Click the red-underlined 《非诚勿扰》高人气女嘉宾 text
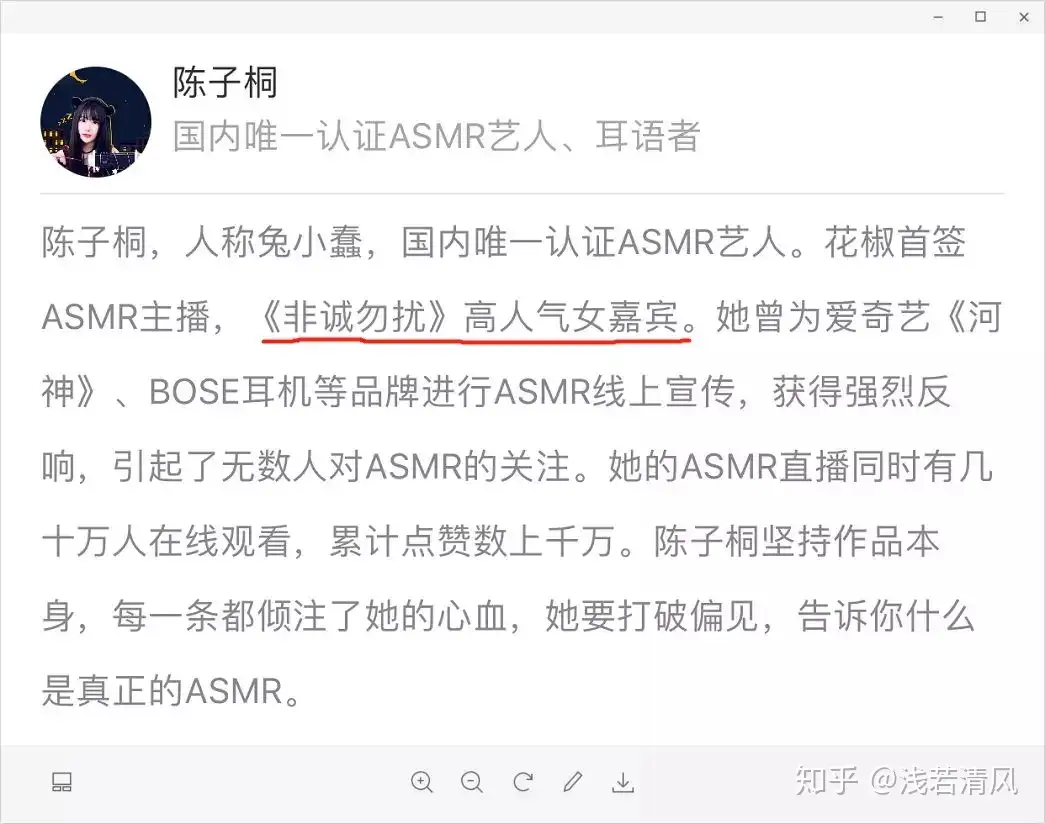 (477, 317)
